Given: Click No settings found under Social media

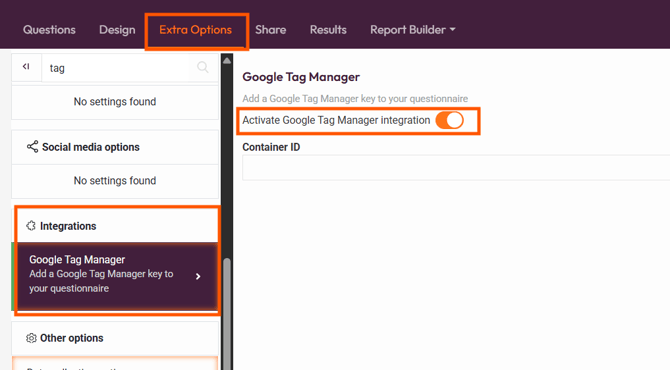Looking at the screenshot, I should tap(115, 181).
